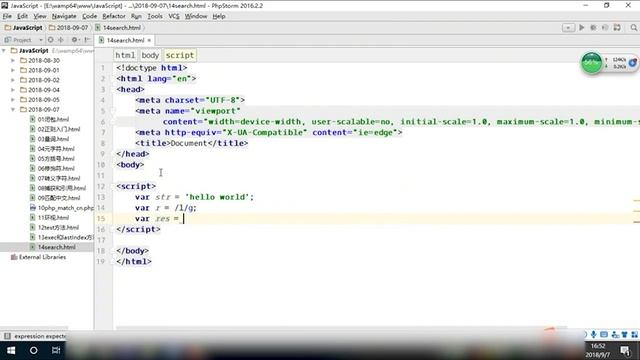Open the Tools menu
640x360 pixels.
coord(155,16)
